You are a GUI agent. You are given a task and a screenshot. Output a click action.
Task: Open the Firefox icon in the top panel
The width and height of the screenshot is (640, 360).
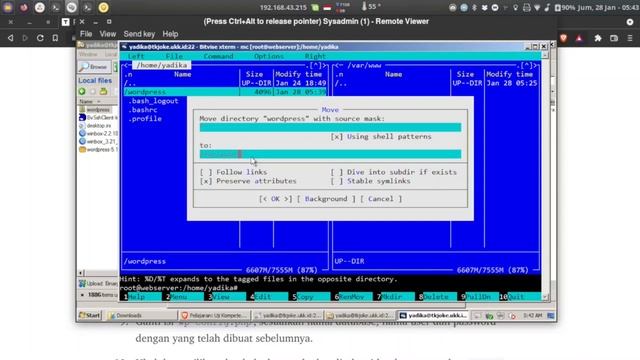(24, 7)
